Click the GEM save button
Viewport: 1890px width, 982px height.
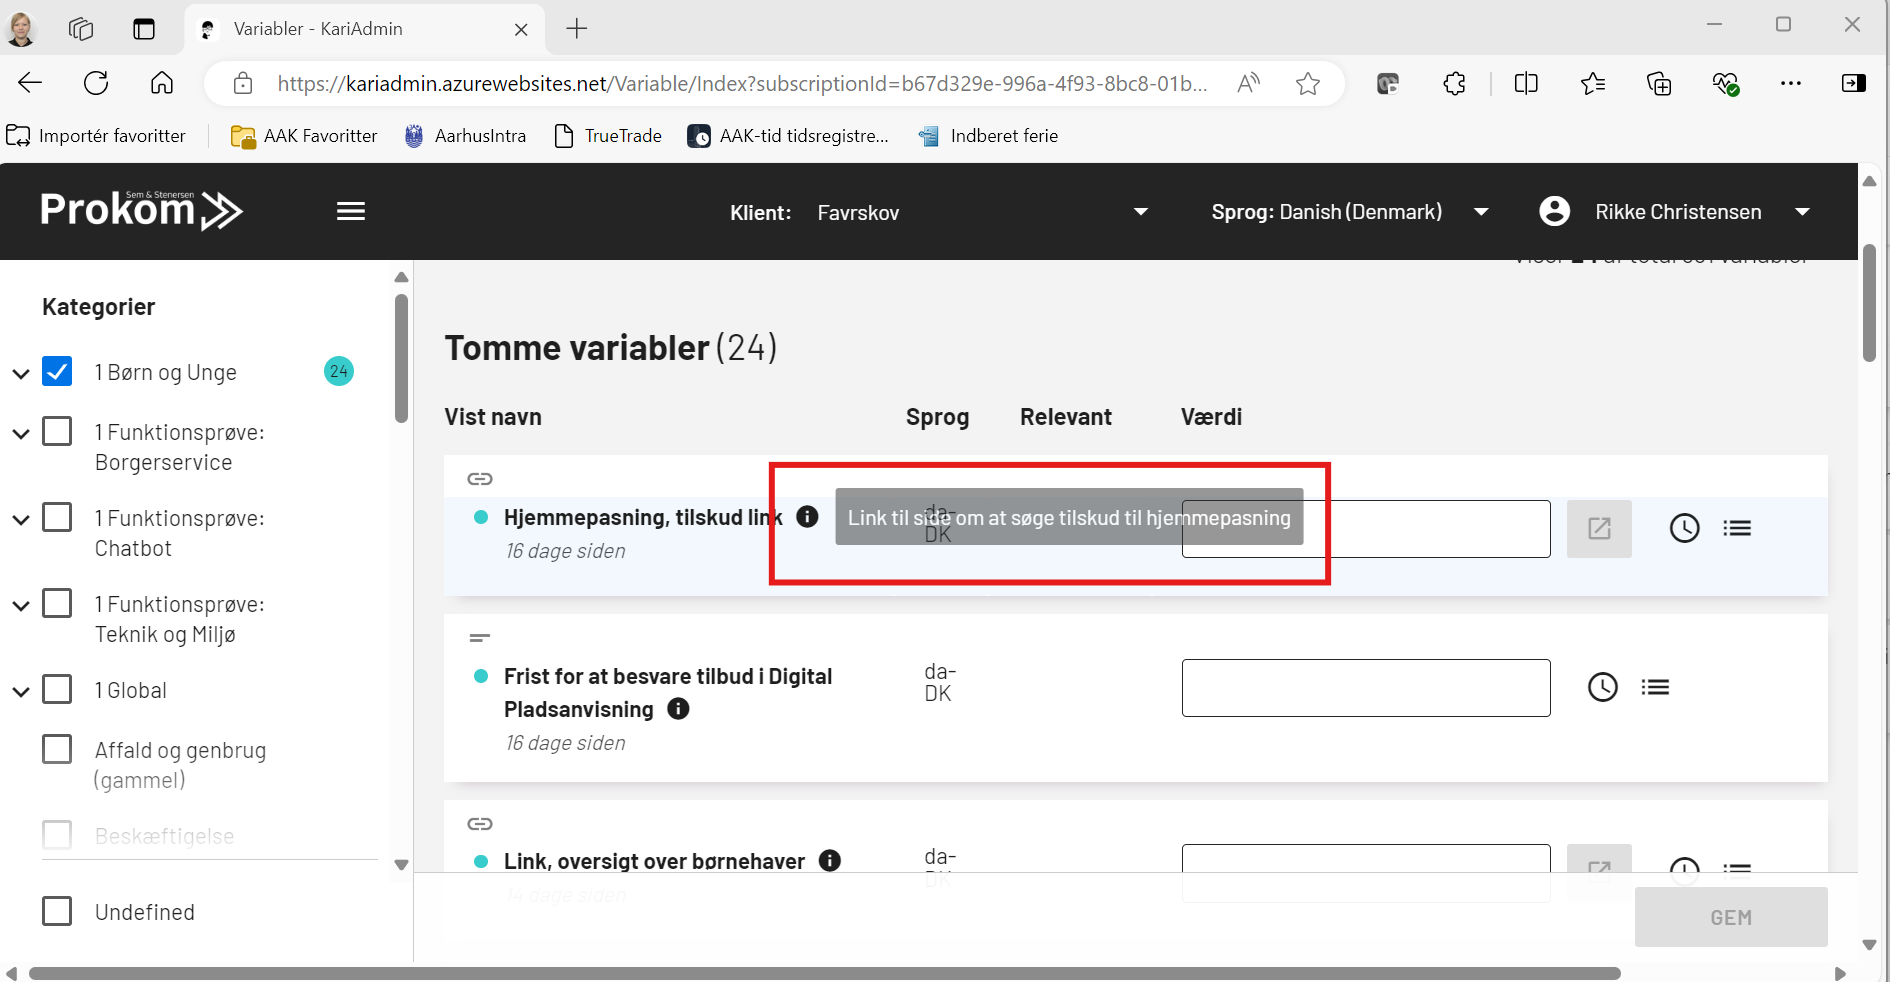(x=1730, y=917)
